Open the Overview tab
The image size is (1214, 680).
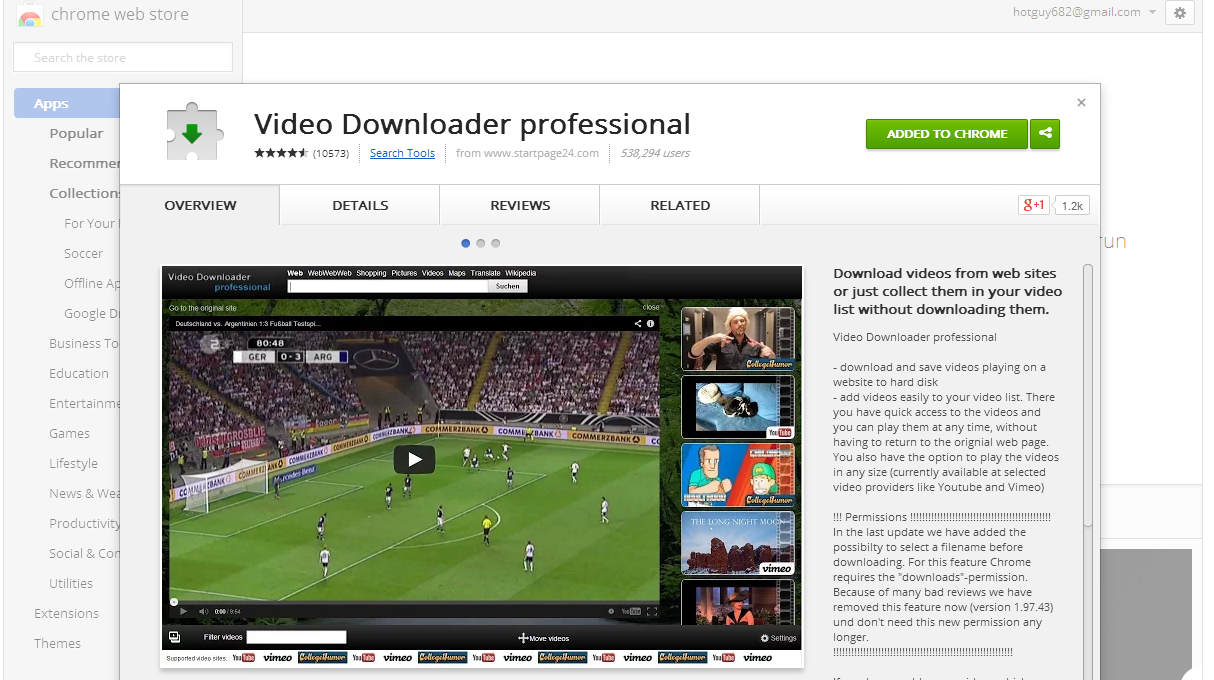click(200, 205)
